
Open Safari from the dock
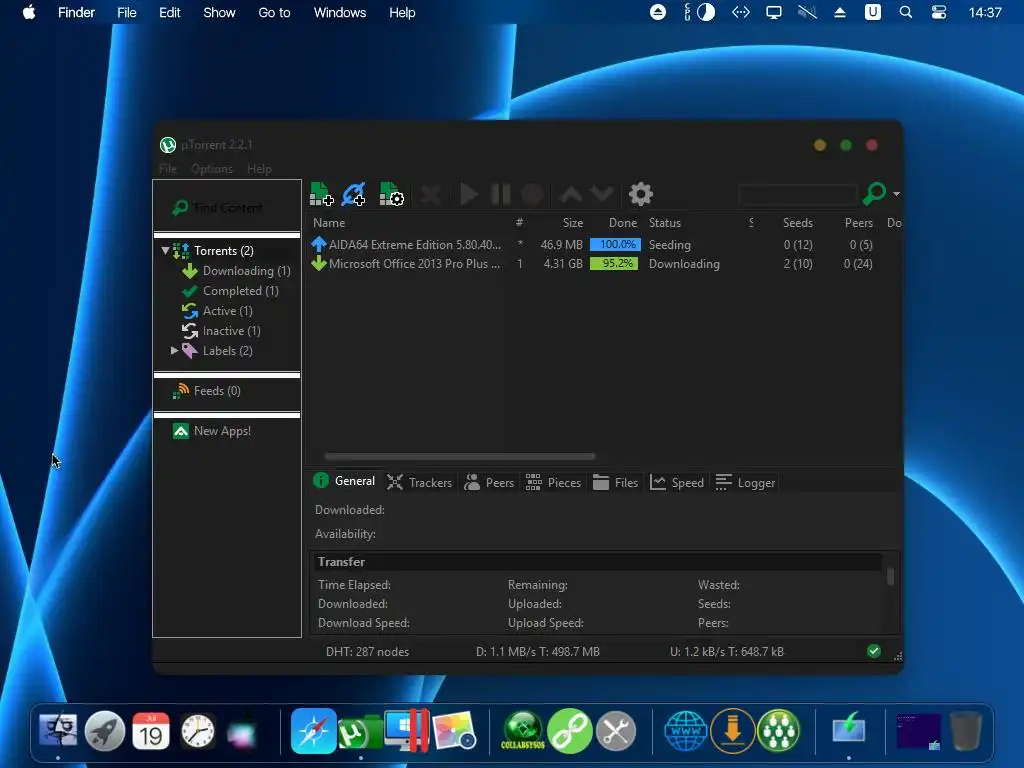pos(313,731)
